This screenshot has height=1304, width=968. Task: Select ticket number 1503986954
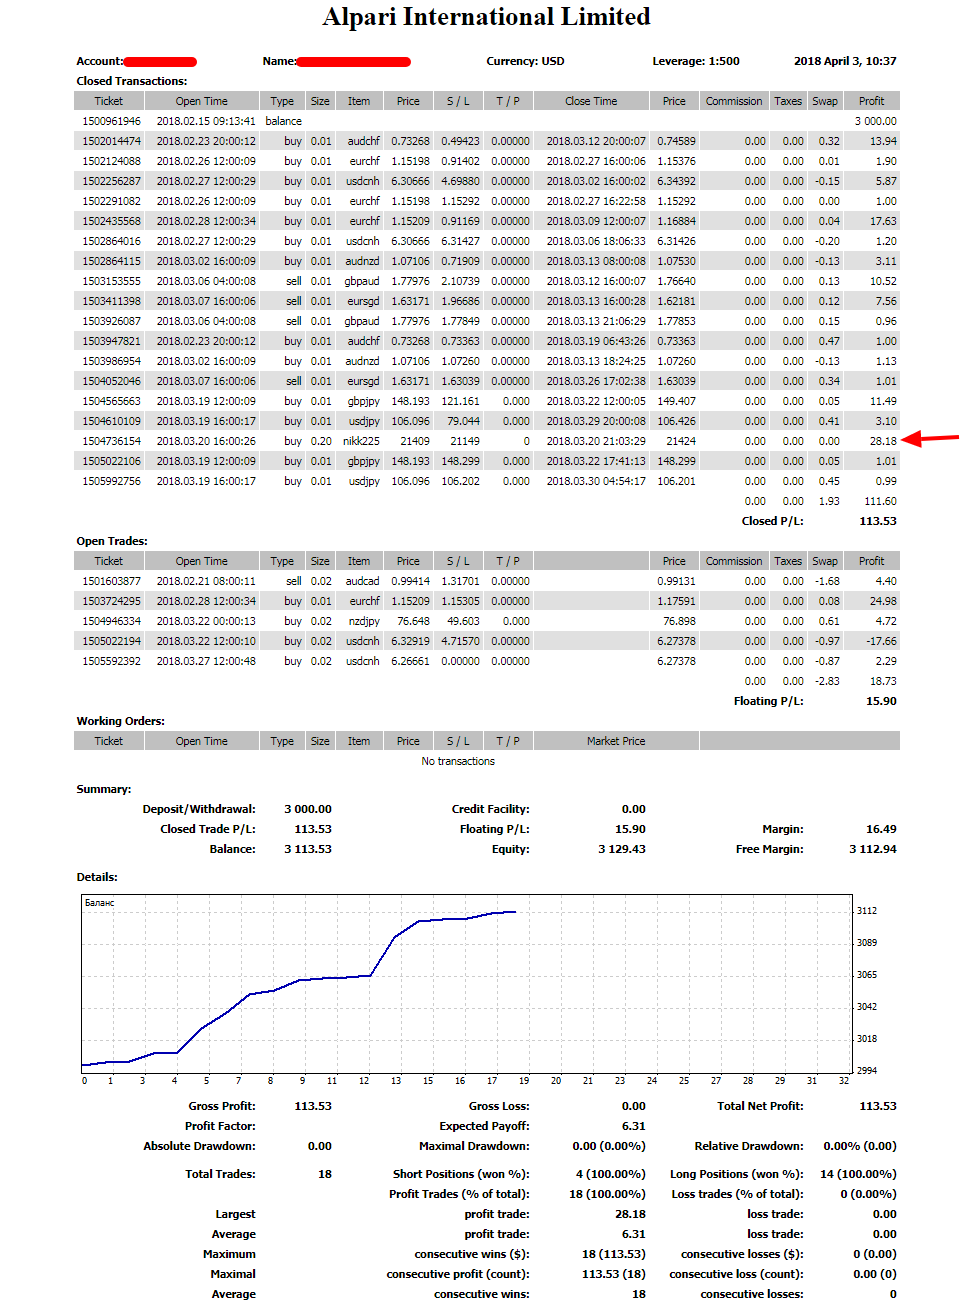(112, 361)
